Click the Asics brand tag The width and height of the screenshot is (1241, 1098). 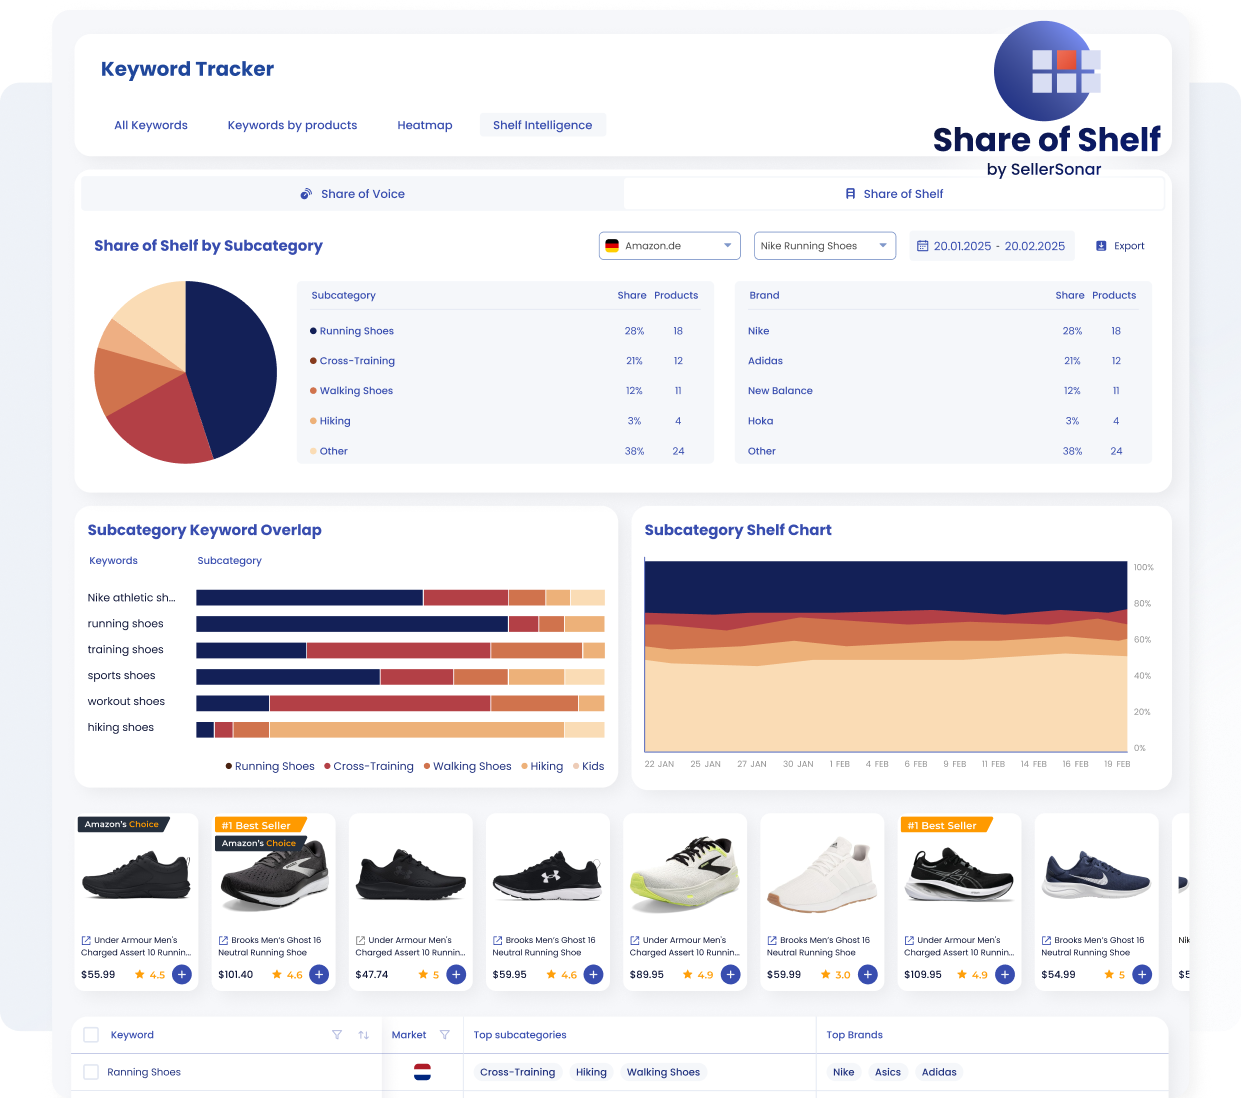887,1072
